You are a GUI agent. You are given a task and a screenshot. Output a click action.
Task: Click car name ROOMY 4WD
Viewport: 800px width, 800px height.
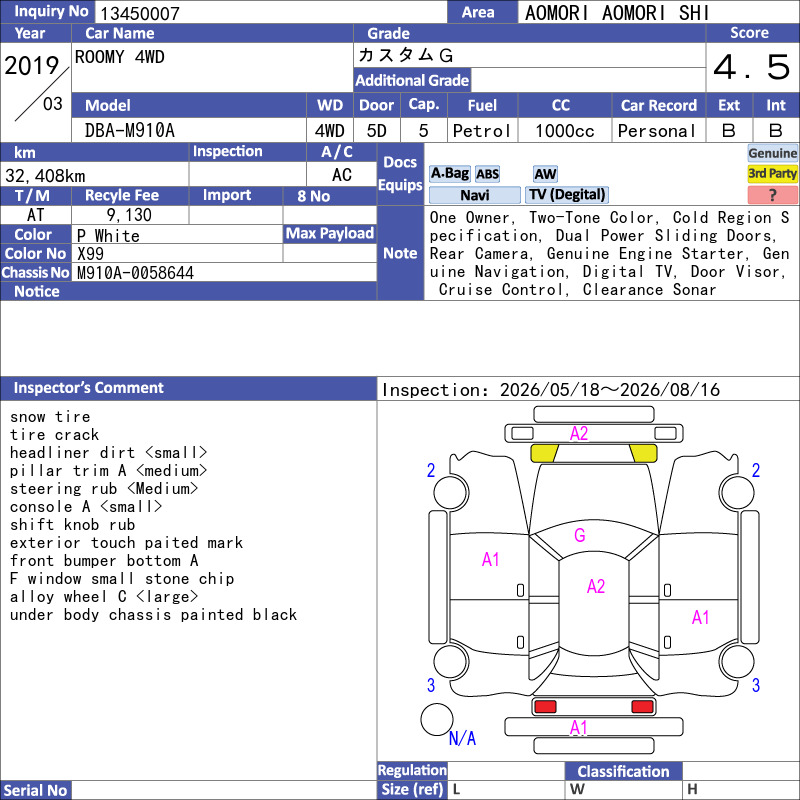119,57
